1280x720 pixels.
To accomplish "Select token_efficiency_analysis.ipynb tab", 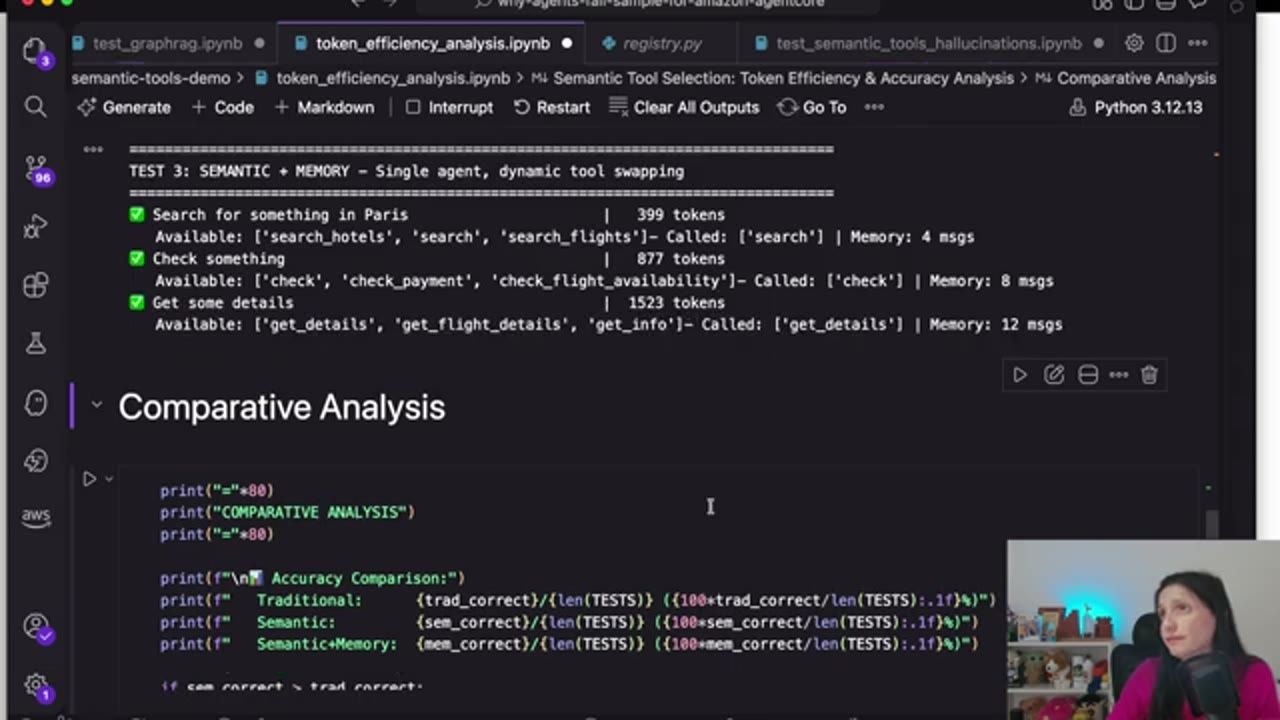I will coord(432,43).
